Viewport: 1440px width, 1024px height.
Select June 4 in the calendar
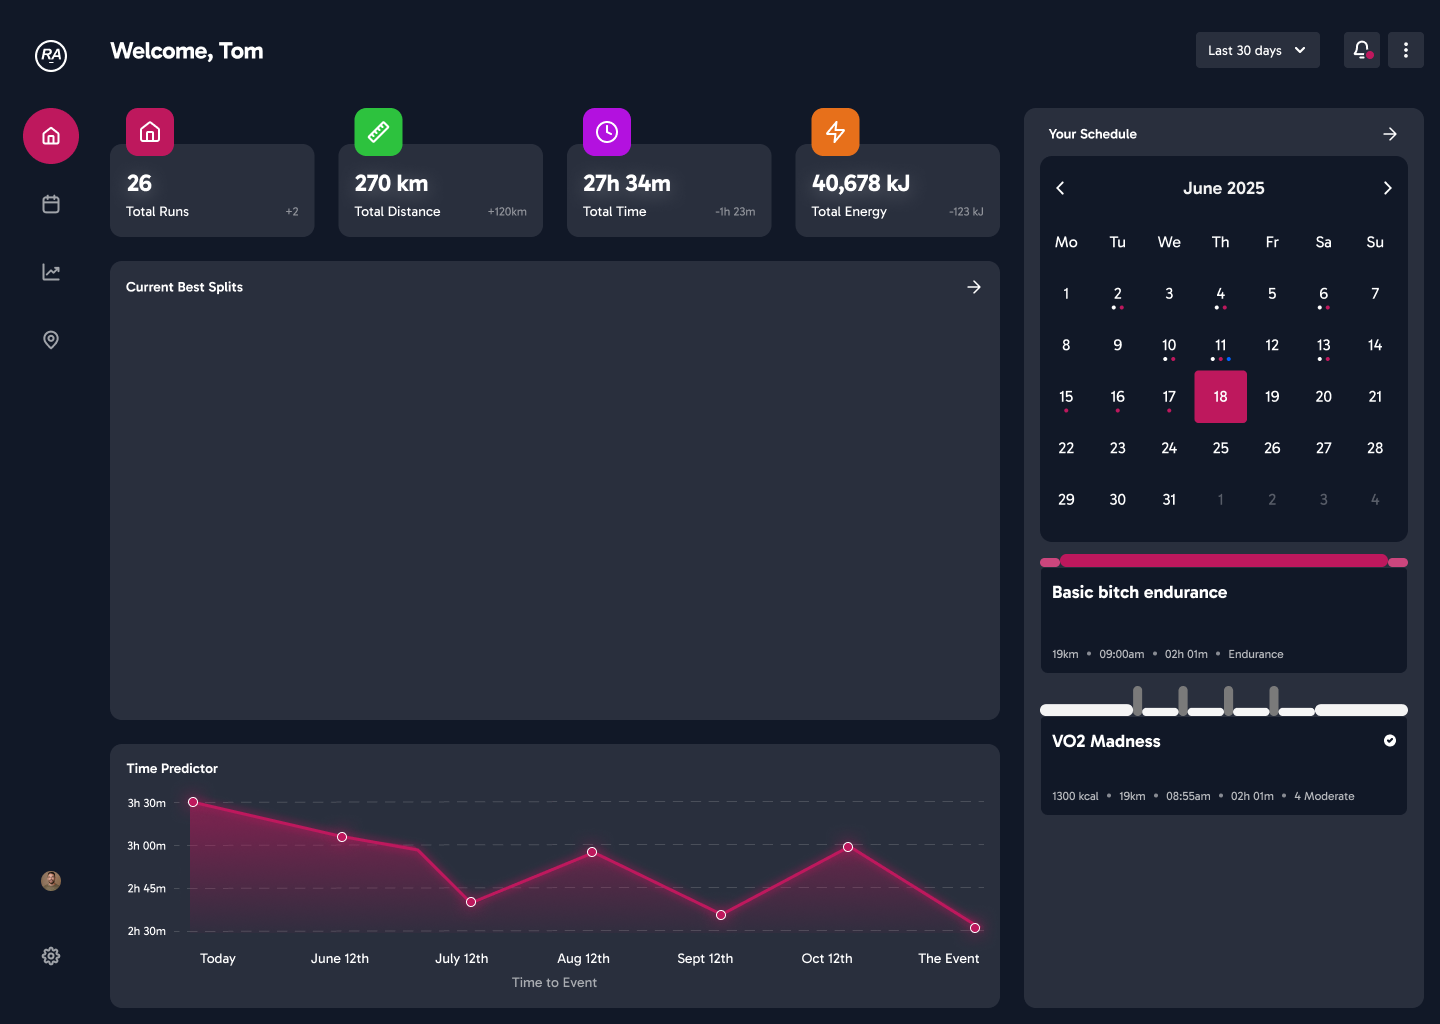(x=1221, y=294)
